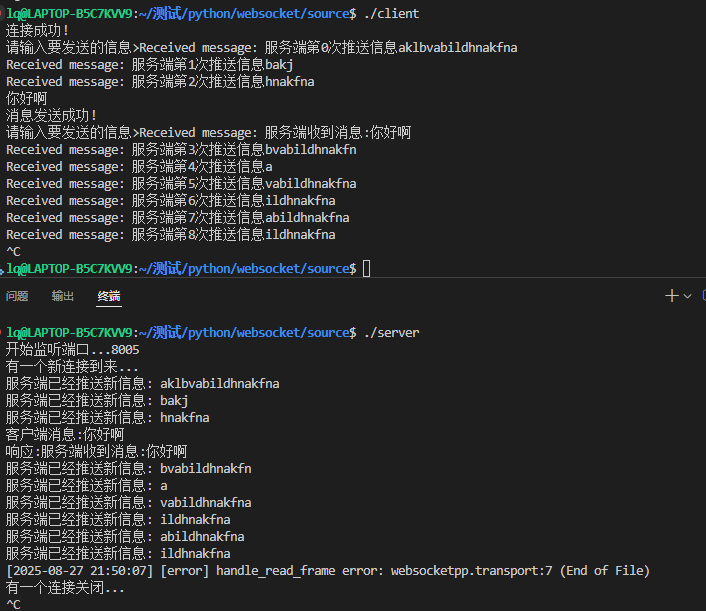Click the 有一个连接关闭... line
Viewport: 706px width, 611px height.
coord(65,588)
